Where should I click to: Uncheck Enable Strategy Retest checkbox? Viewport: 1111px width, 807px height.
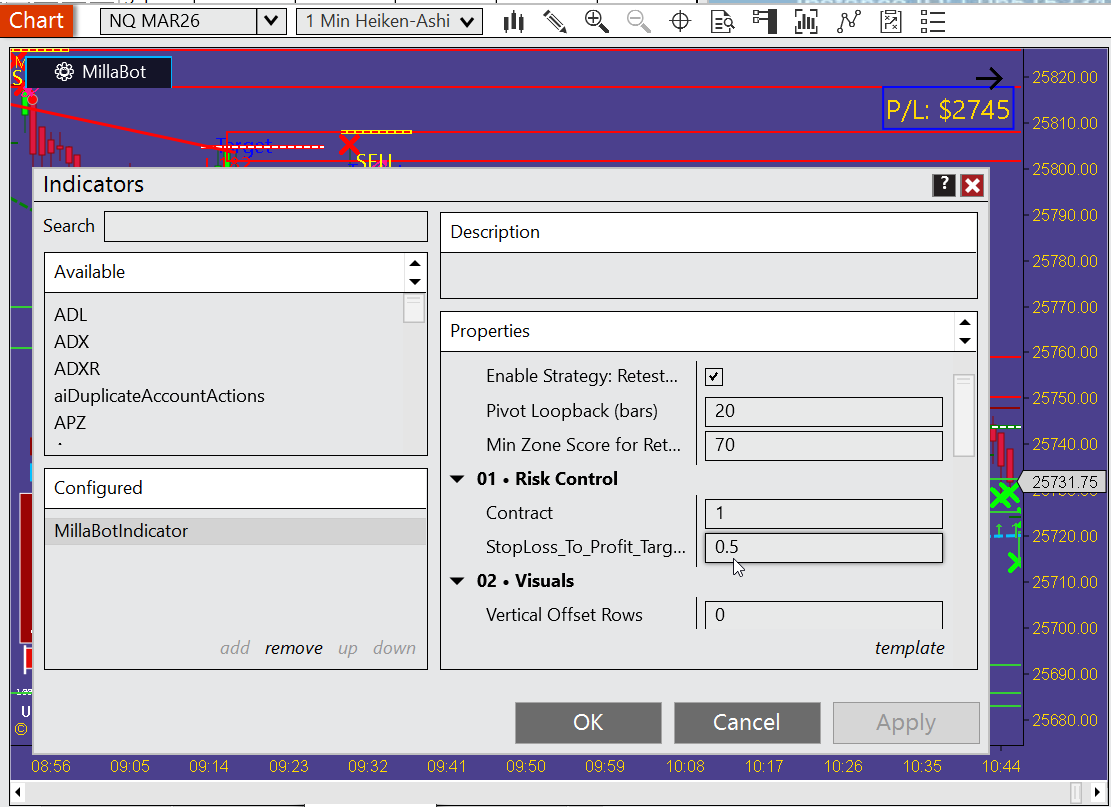(x=713, y=377)
